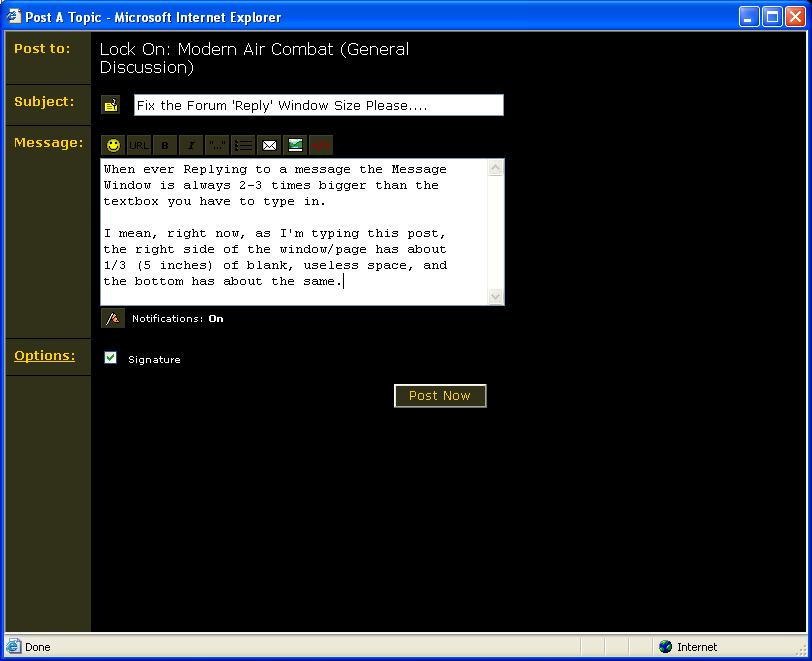Insert a URL link via toolbar

coord(139,145)
